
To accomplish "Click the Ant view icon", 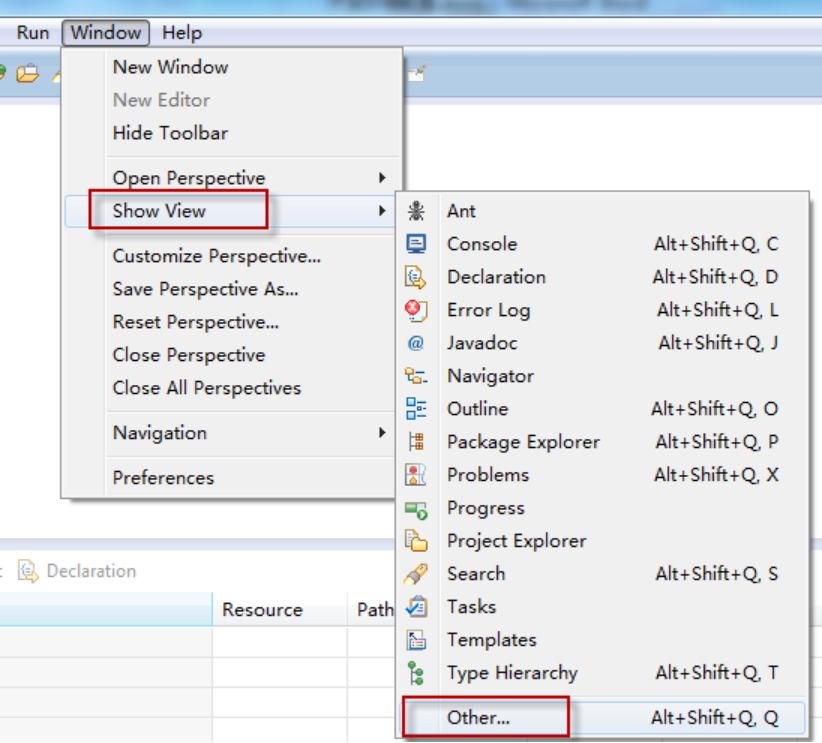I will tap(416, 211).
